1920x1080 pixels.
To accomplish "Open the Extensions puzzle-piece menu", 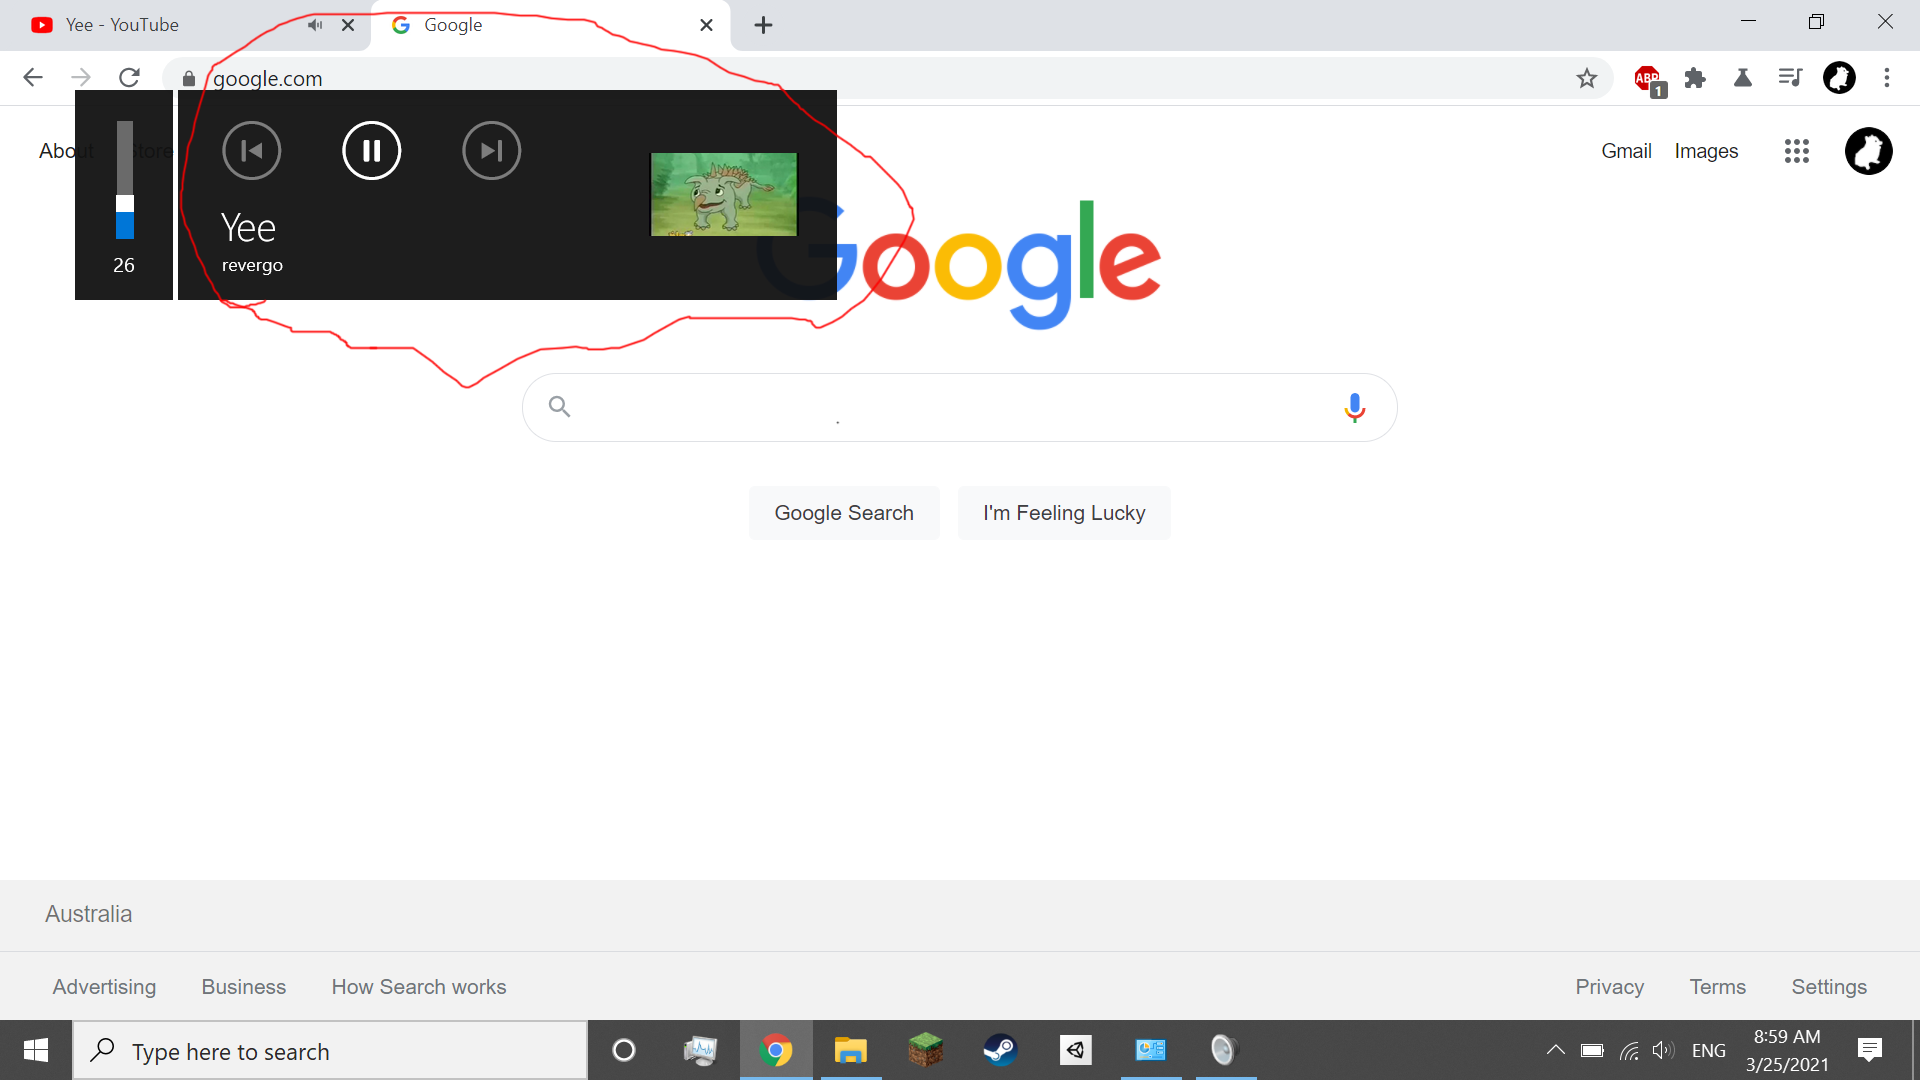I will click(x=1695, y=78).
